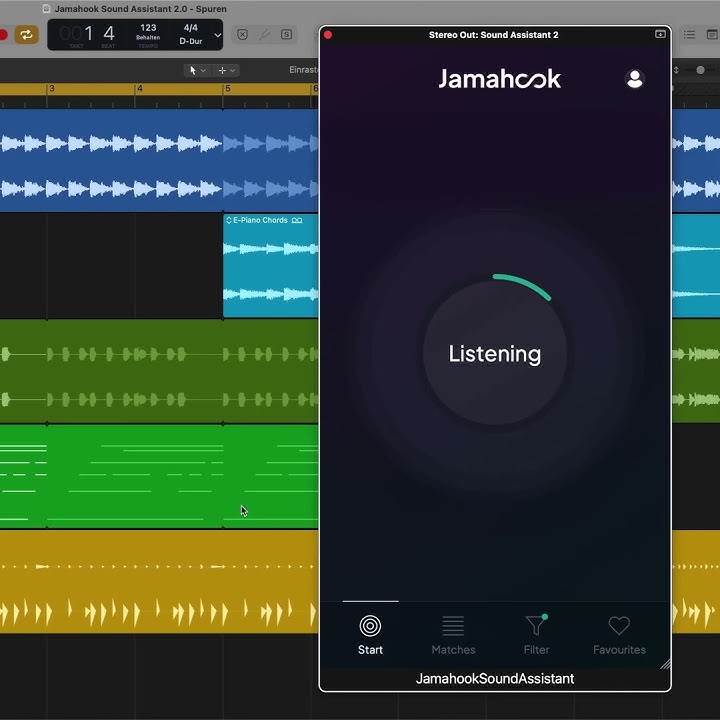
Task: Switch to the Start tab
Action: pos(370,635)
